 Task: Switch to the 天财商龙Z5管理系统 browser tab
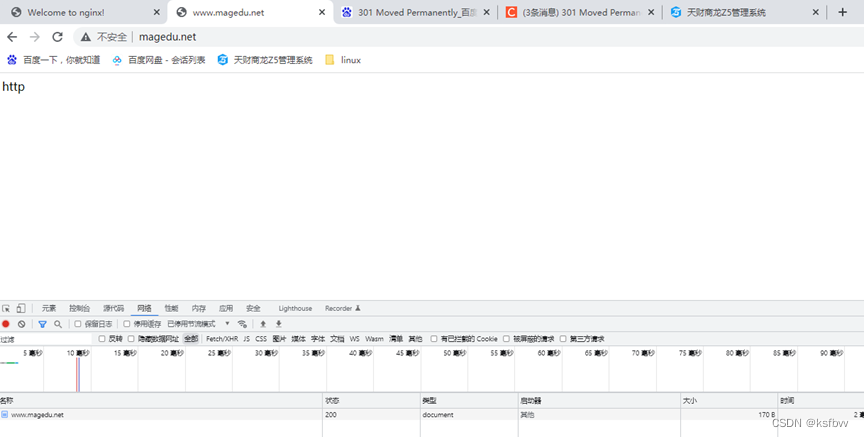click(745, 12)
